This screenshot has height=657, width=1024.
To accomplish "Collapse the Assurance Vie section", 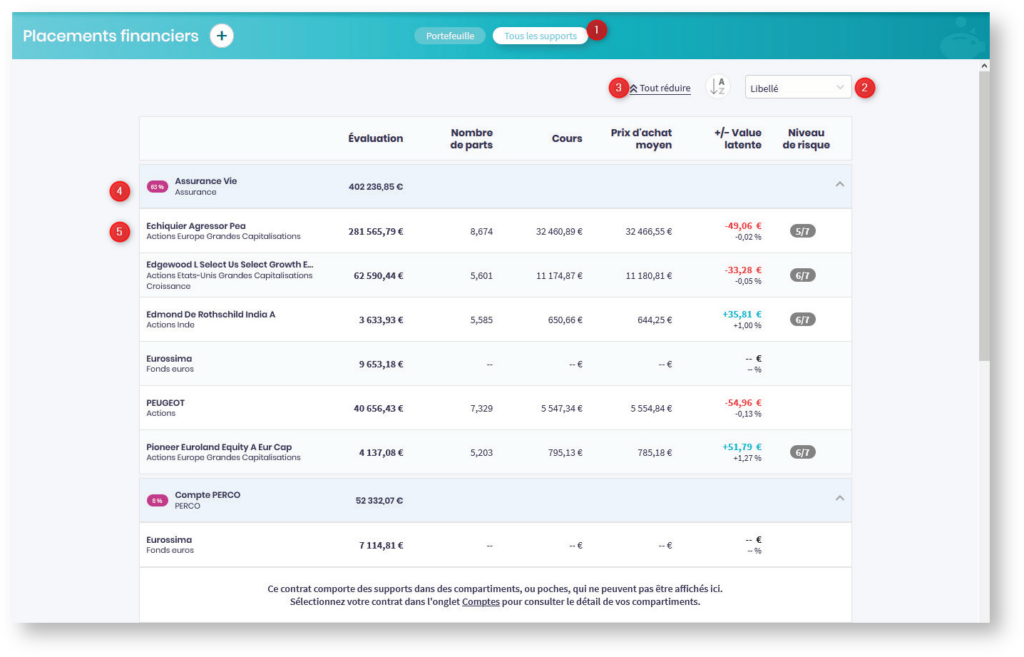I will [x=840, y=185].
